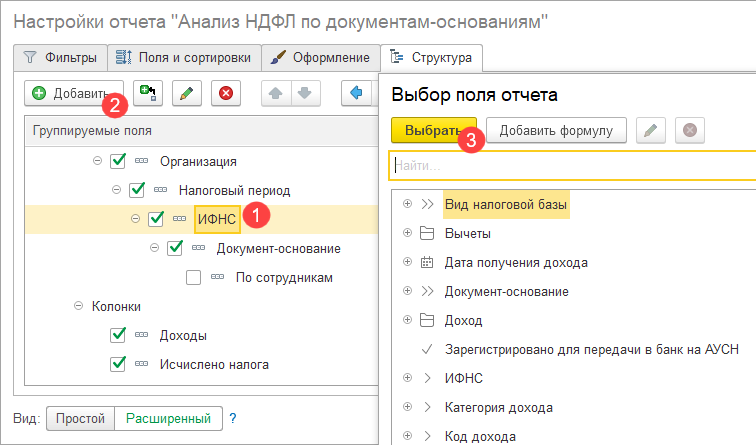
Task: Uncheck the Доходы column checkbox
Action: point(118,335)
